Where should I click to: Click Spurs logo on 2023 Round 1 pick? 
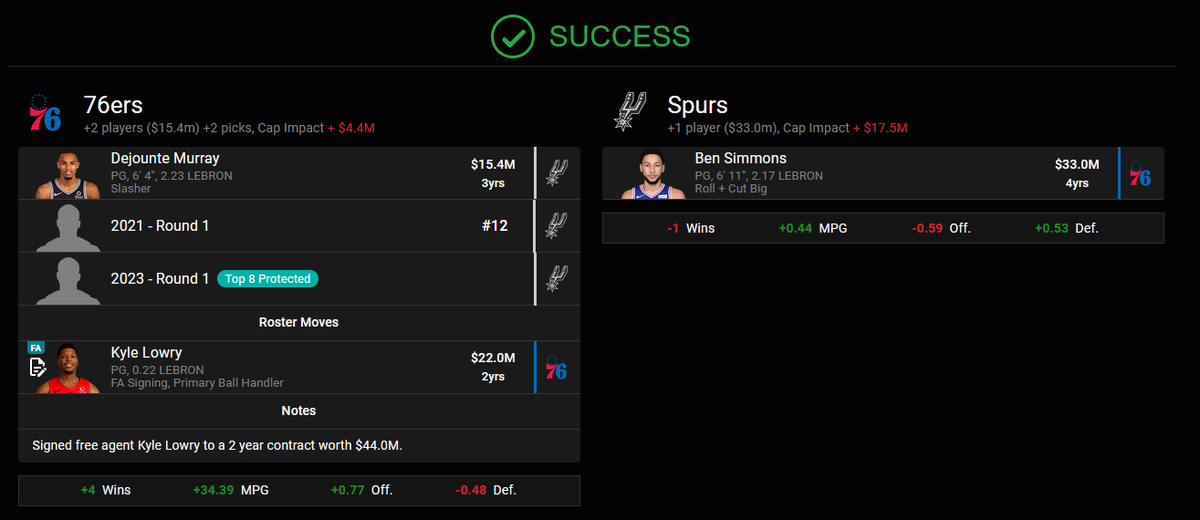(x=557, y=279)
